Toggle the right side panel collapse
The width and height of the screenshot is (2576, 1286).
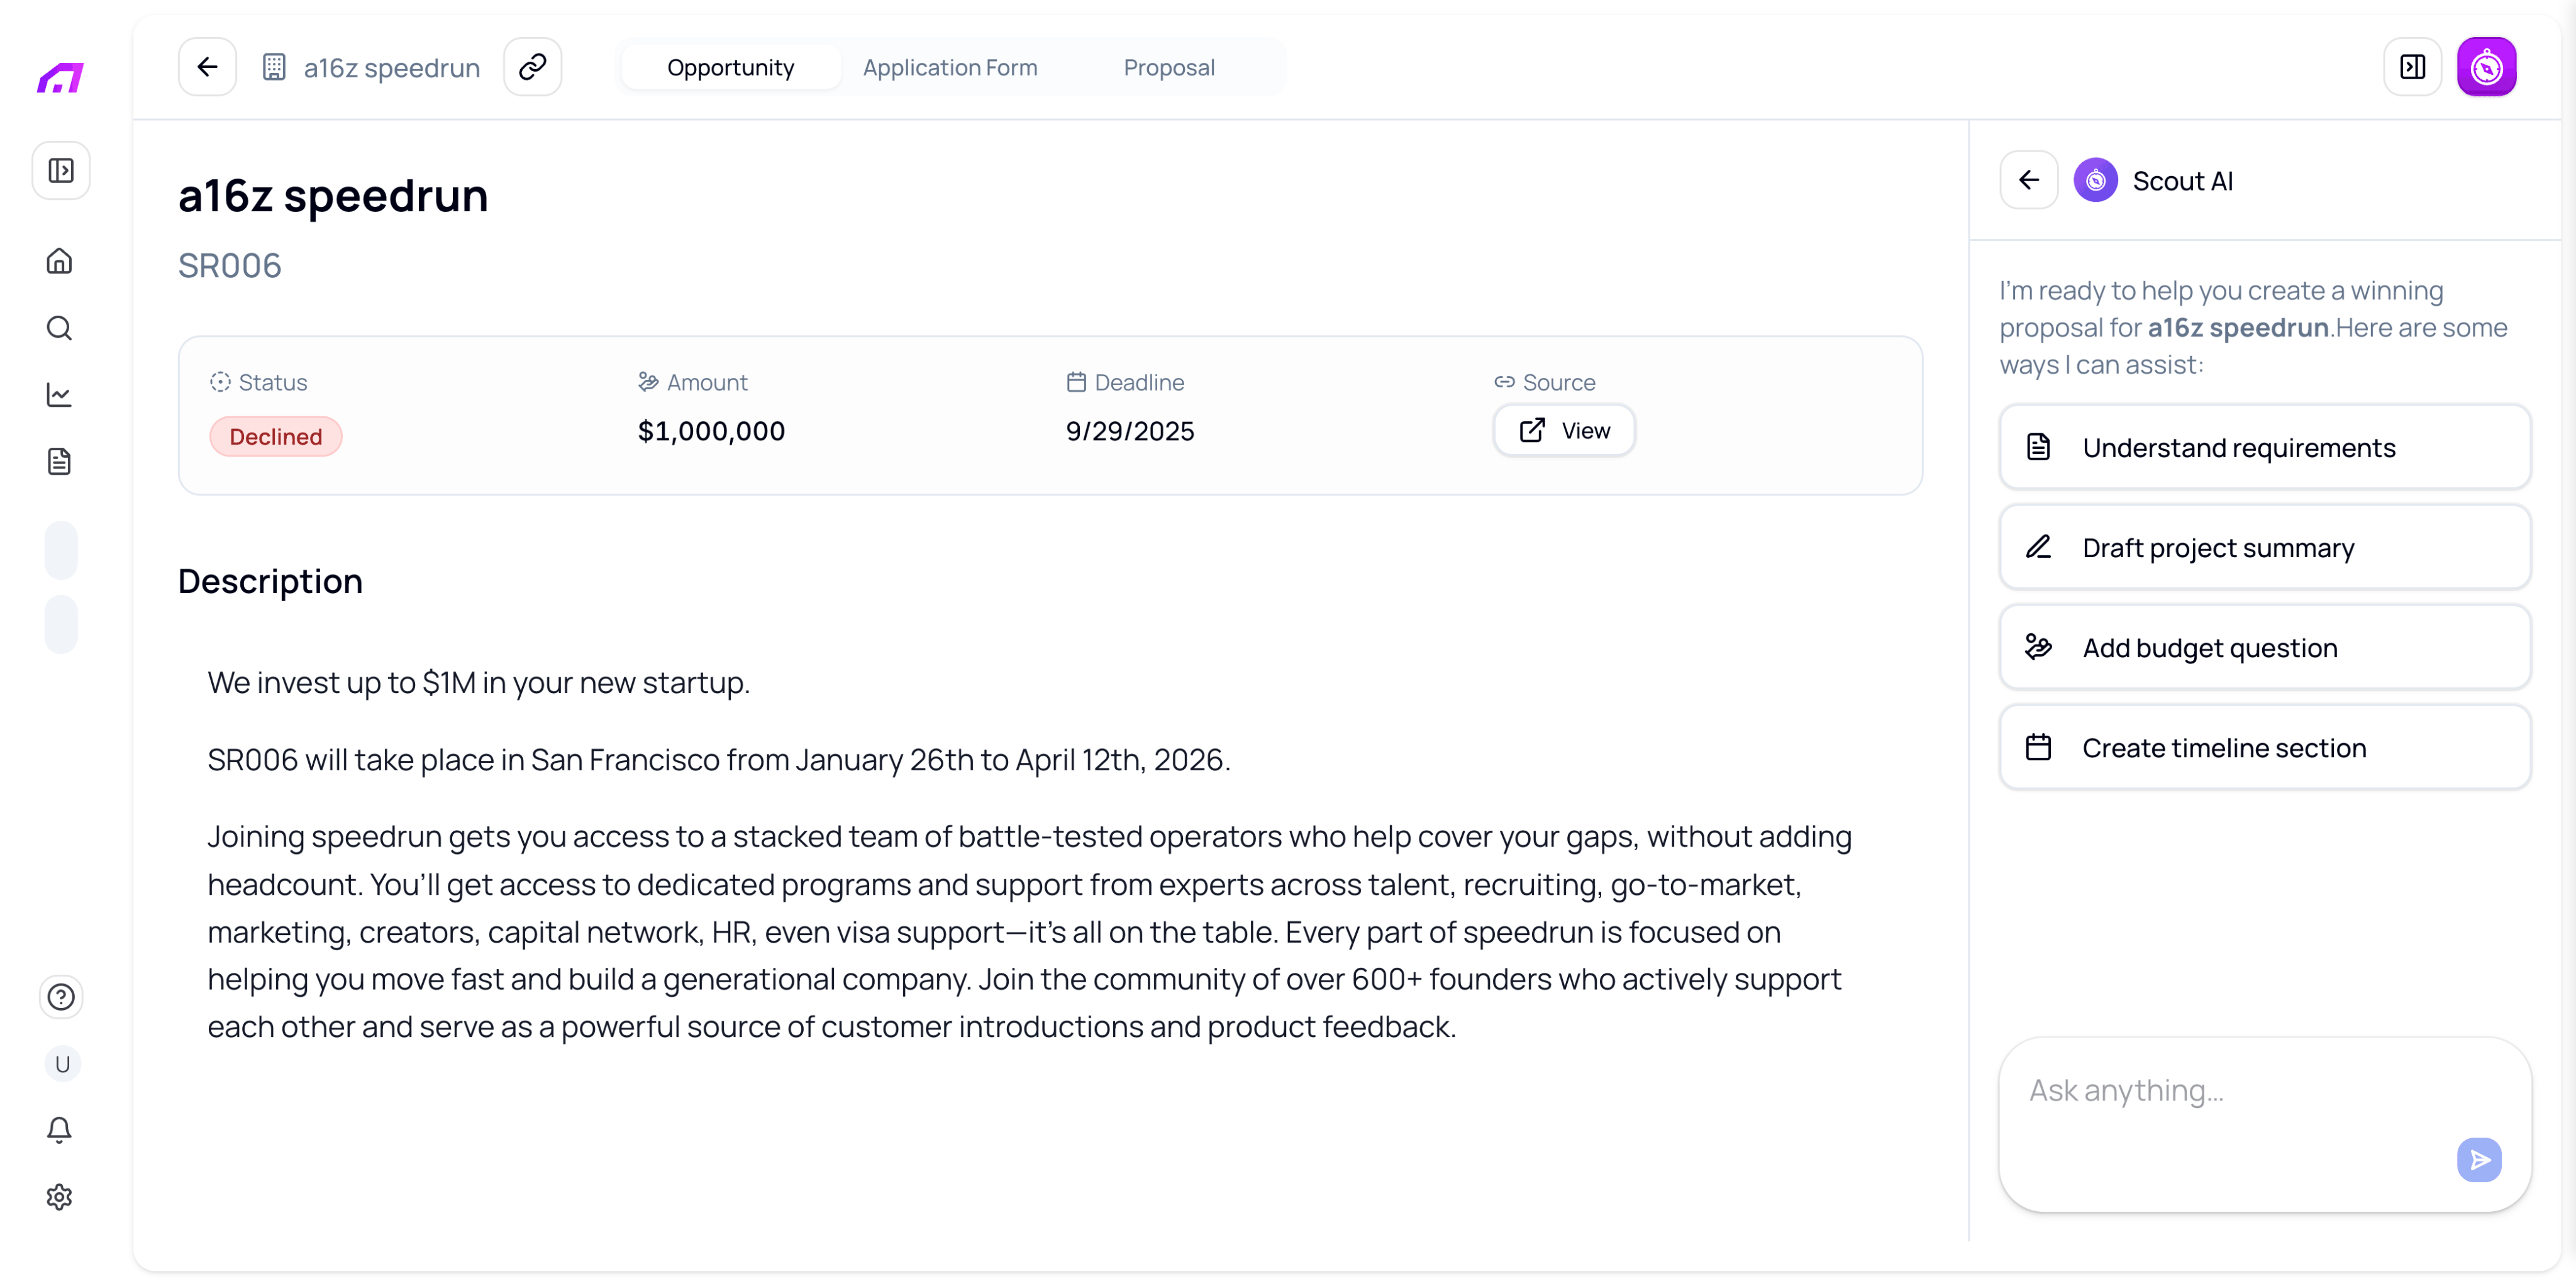[x=2412, y=67]
